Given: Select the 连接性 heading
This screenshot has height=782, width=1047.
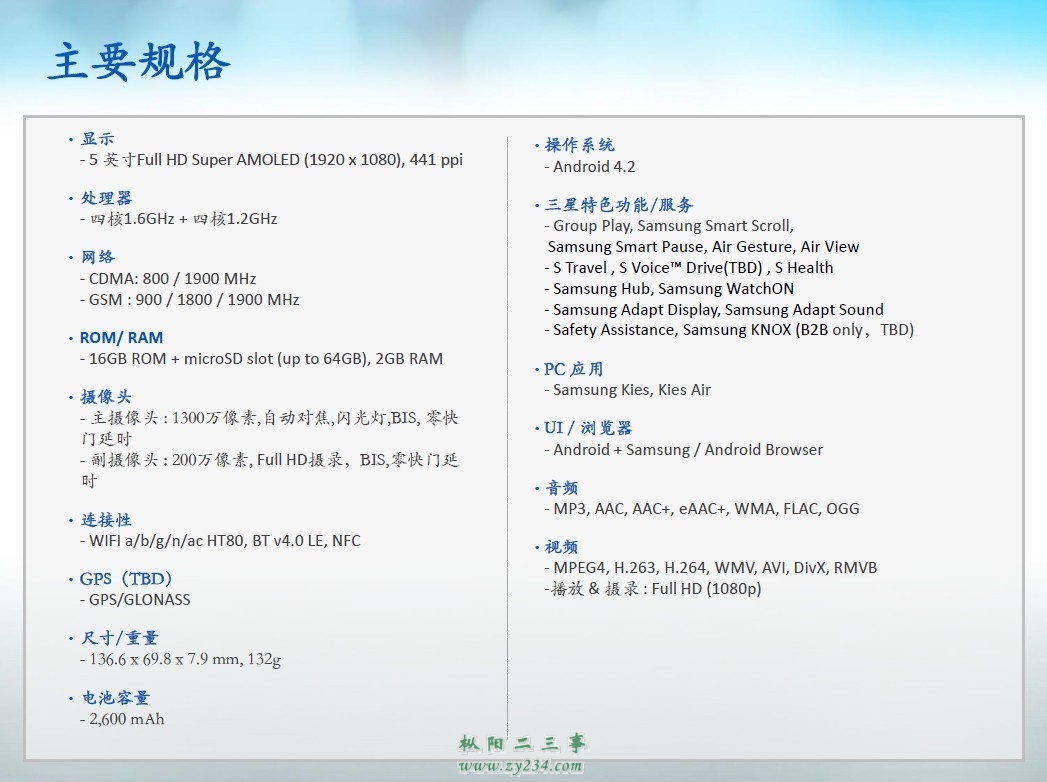Looking at the screenshot, I should [106, 520].
